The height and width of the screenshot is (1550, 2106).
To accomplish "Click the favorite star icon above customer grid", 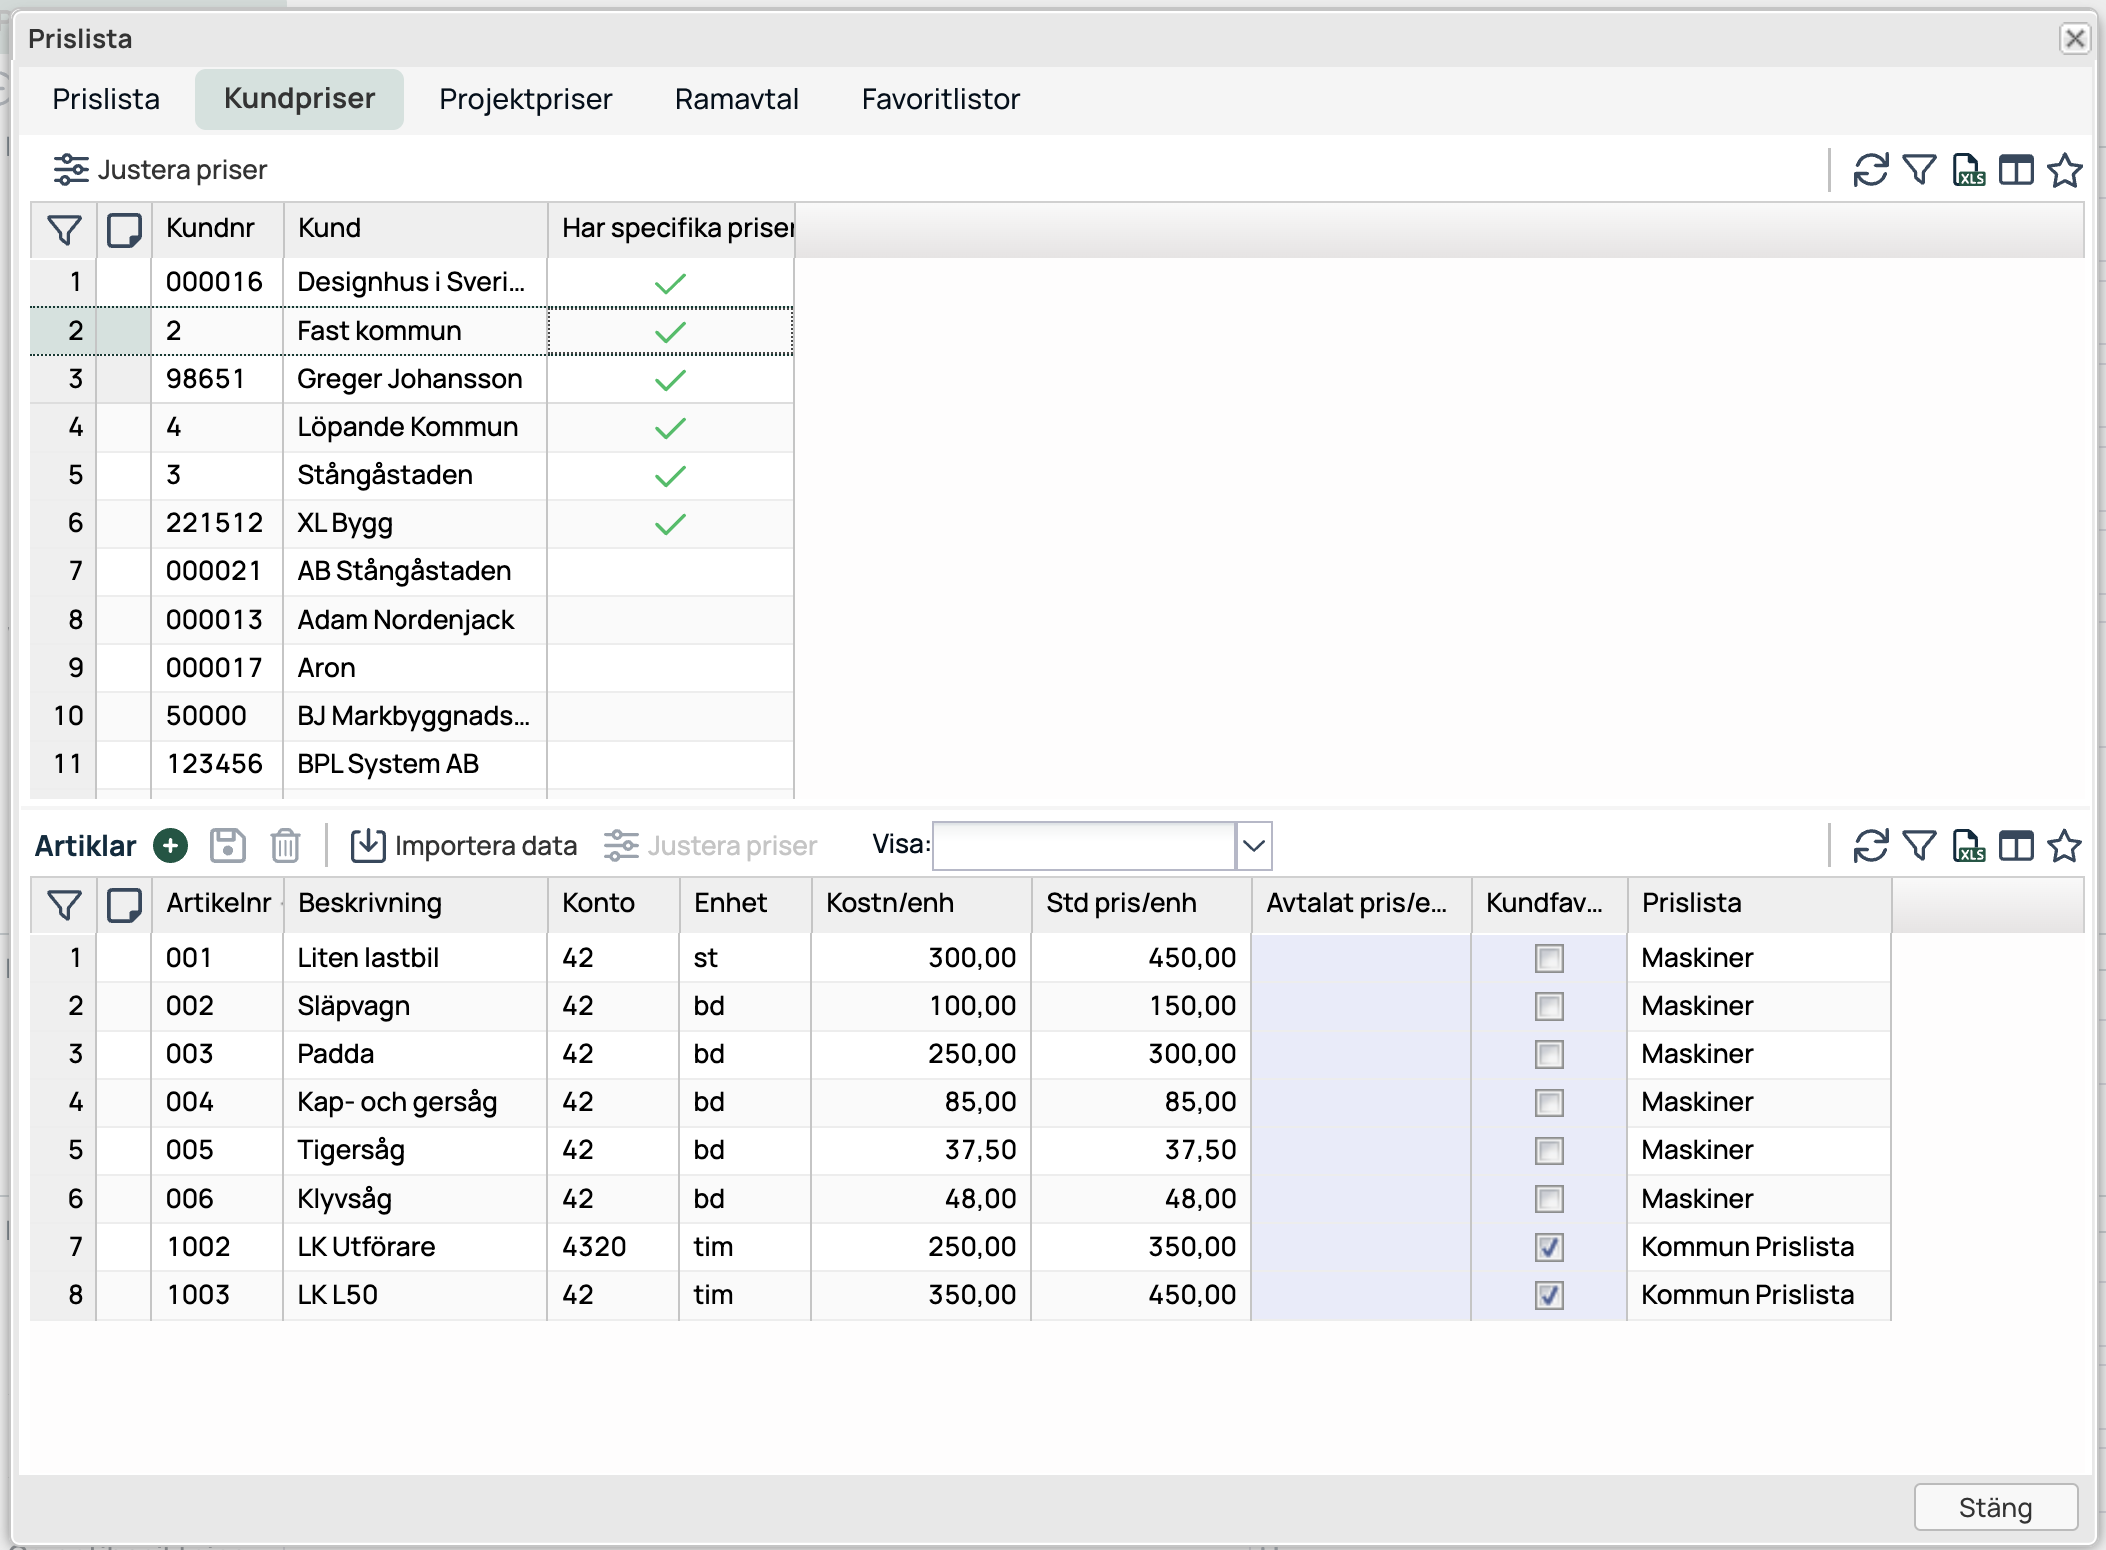I will tap(2064, 170).
